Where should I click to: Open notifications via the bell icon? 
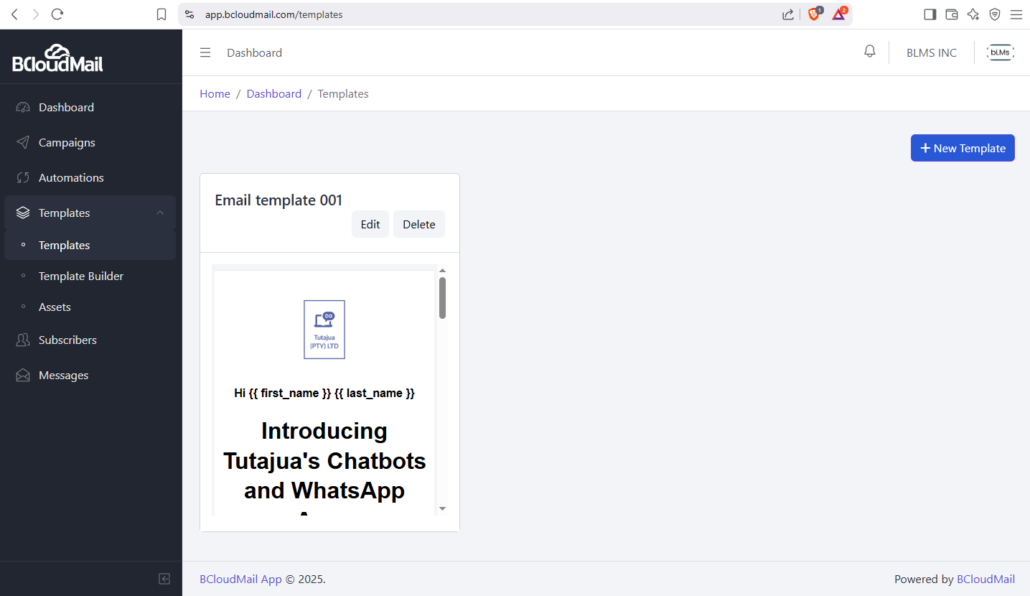870,51
